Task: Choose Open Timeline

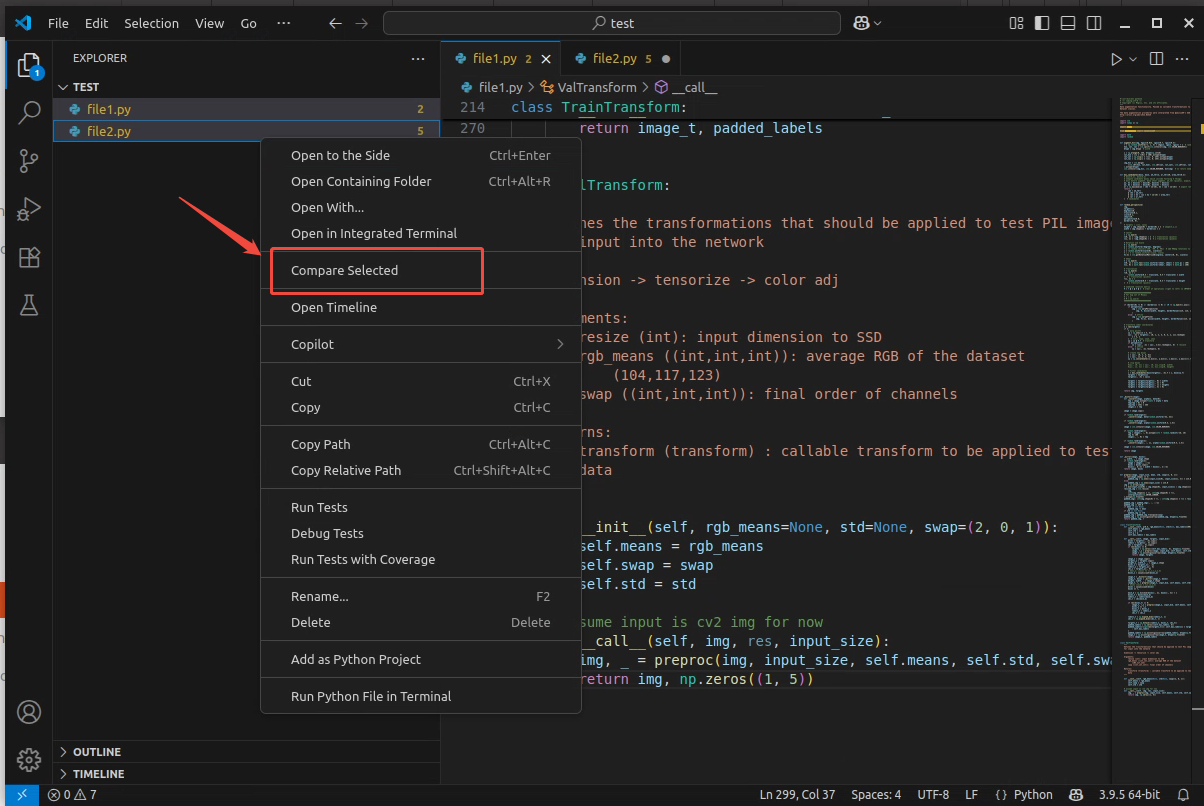Action: (x=421, y=307)
